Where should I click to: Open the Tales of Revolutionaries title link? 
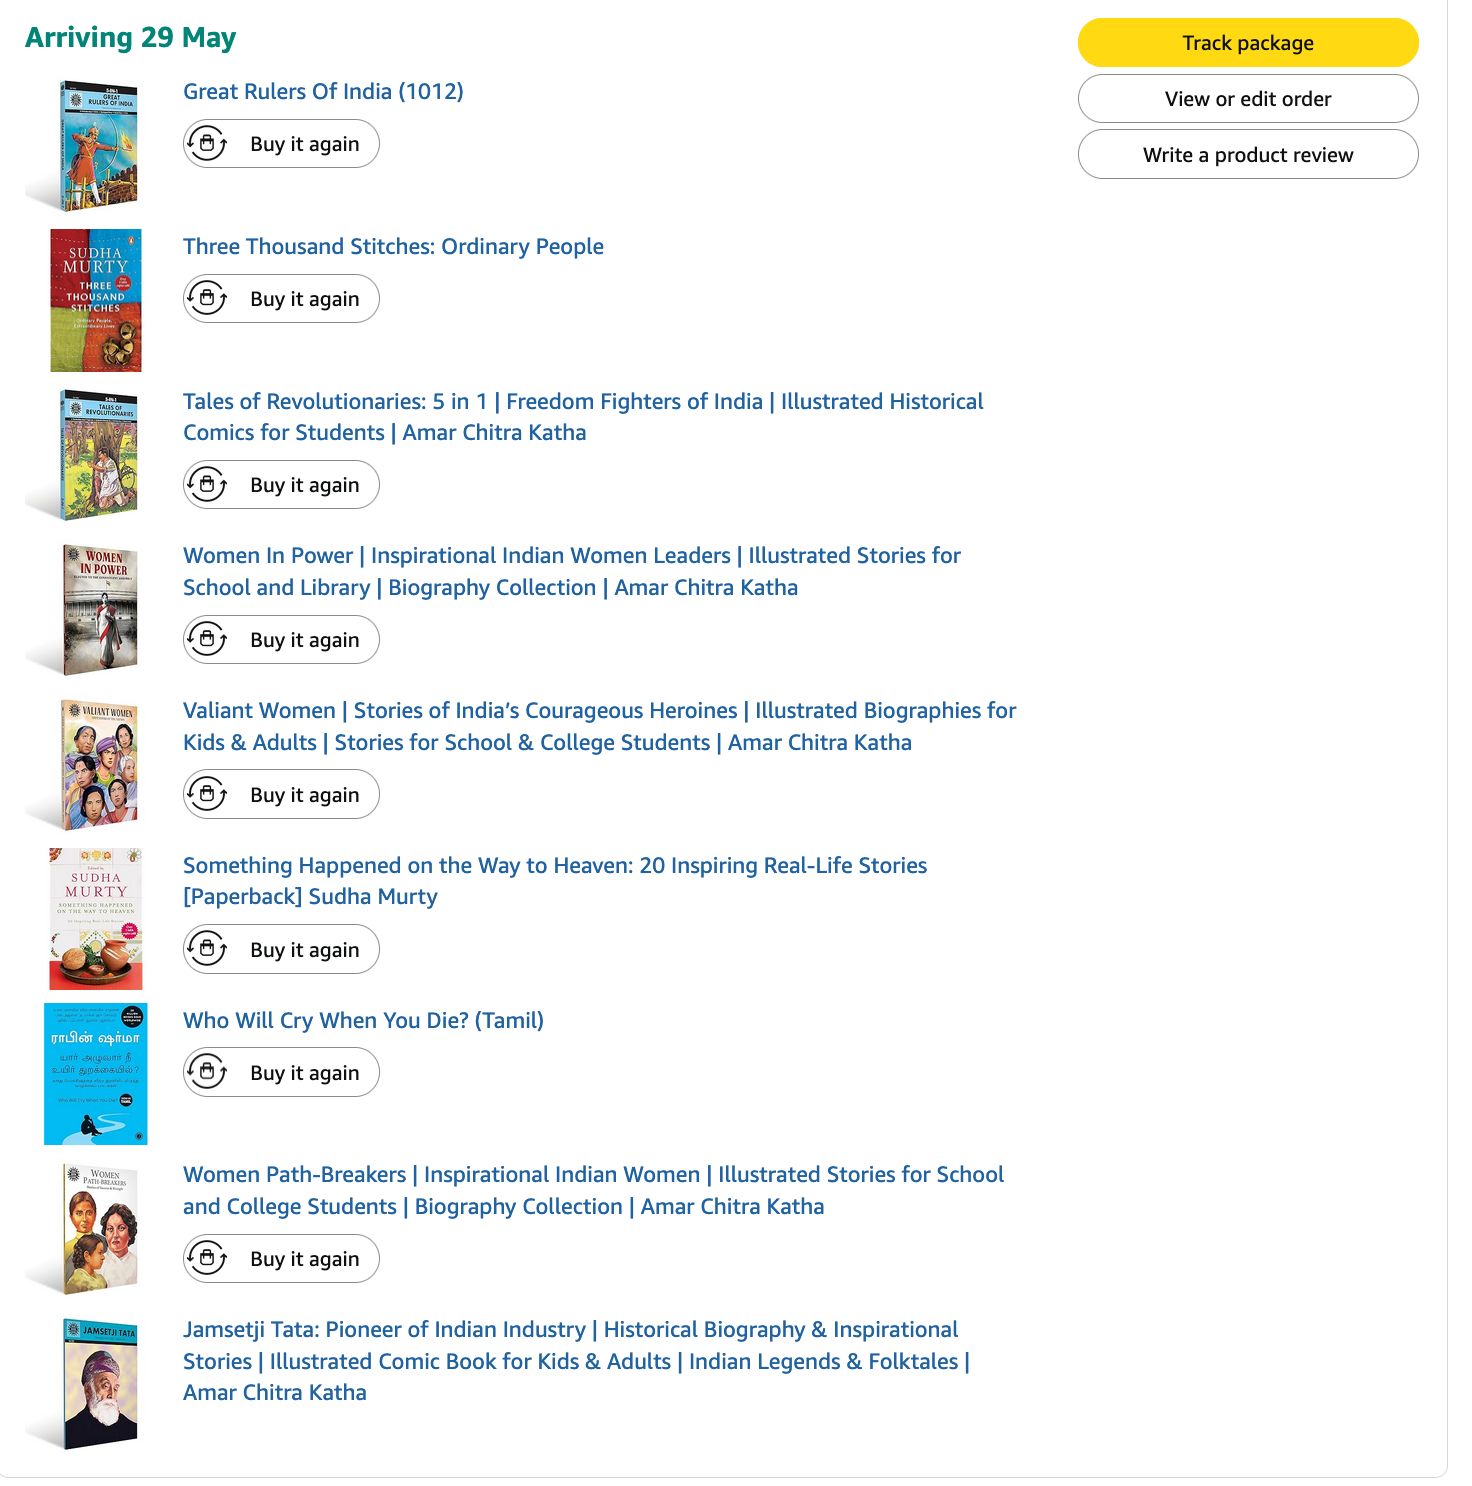pos(583,417)
